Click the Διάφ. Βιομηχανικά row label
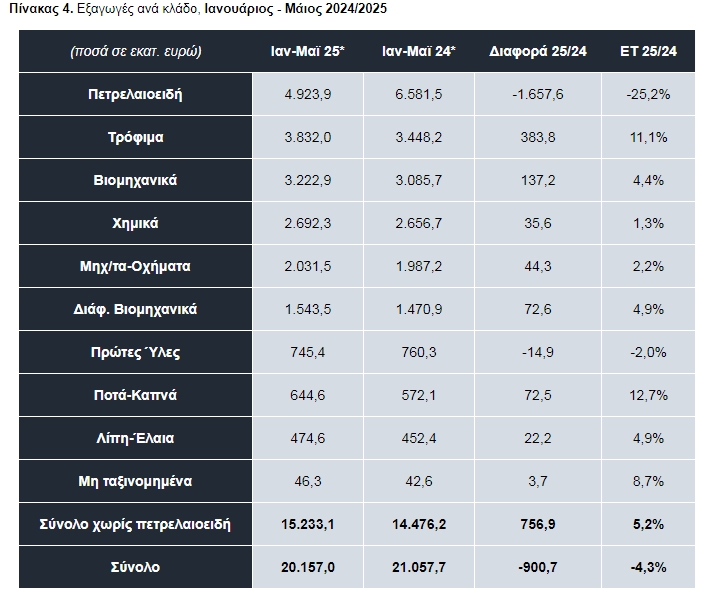 pos(135,309)
